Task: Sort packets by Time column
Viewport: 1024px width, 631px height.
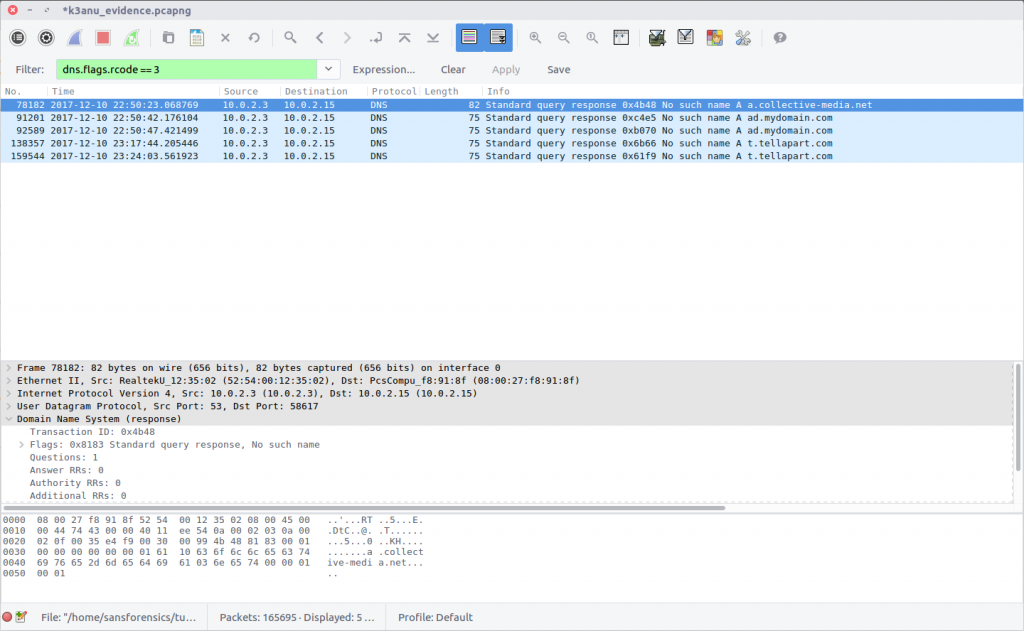Action: [x=133, y=91]
